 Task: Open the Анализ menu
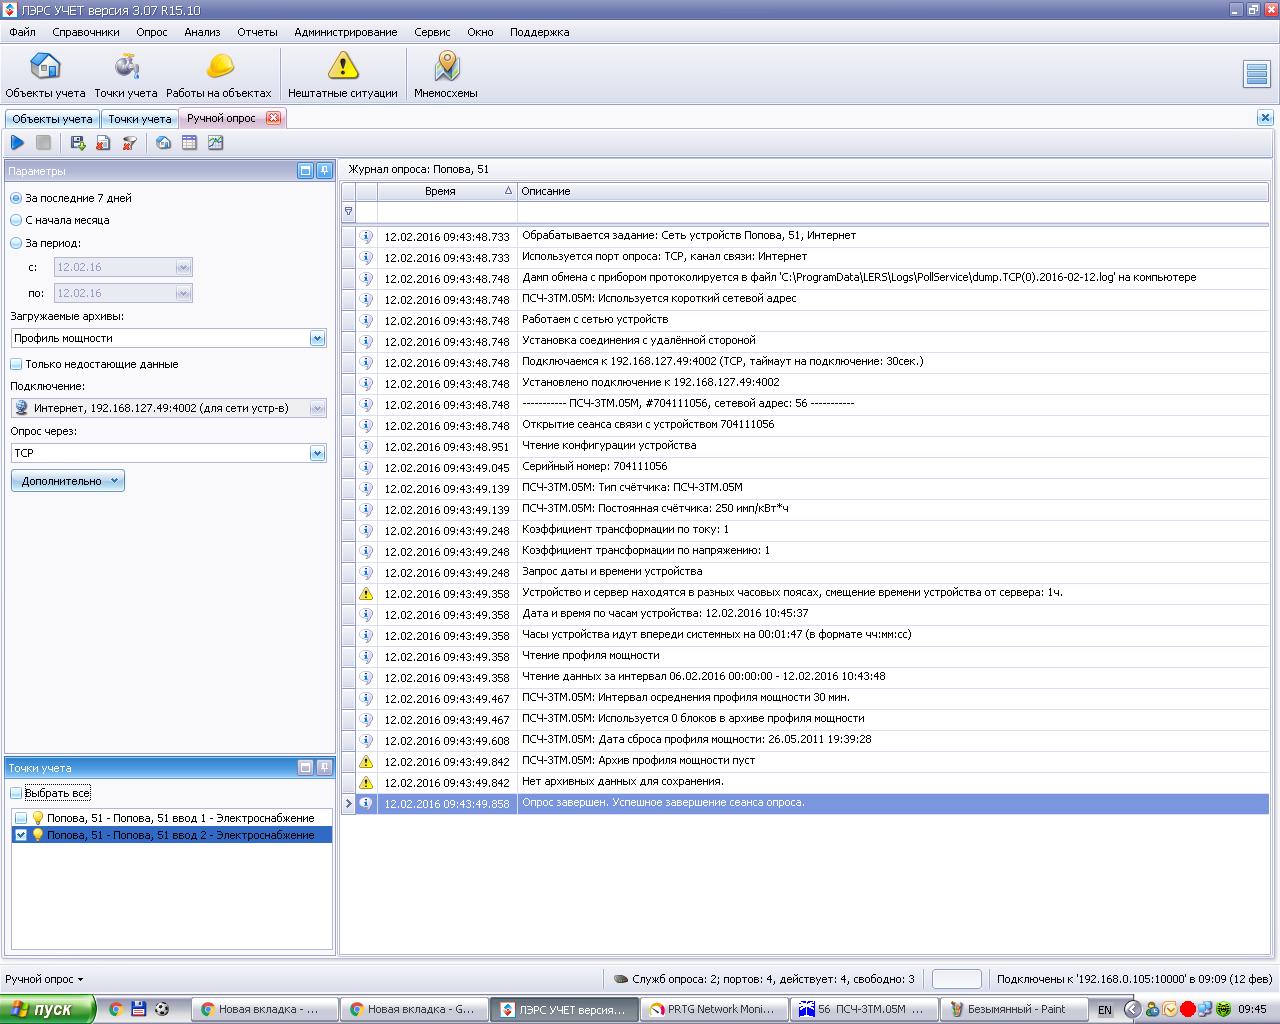pos(202,32)
